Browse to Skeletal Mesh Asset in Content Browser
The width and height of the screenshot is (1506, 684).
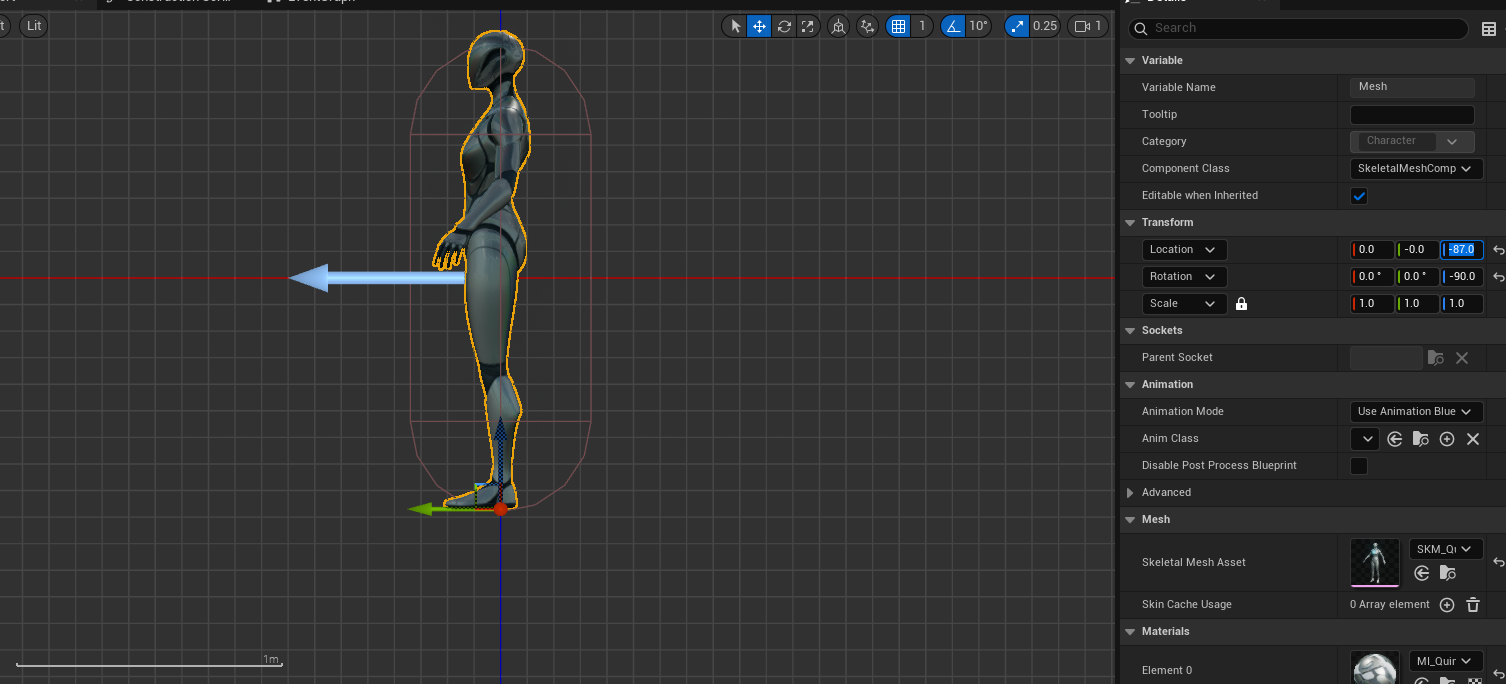click(1447, 573)
